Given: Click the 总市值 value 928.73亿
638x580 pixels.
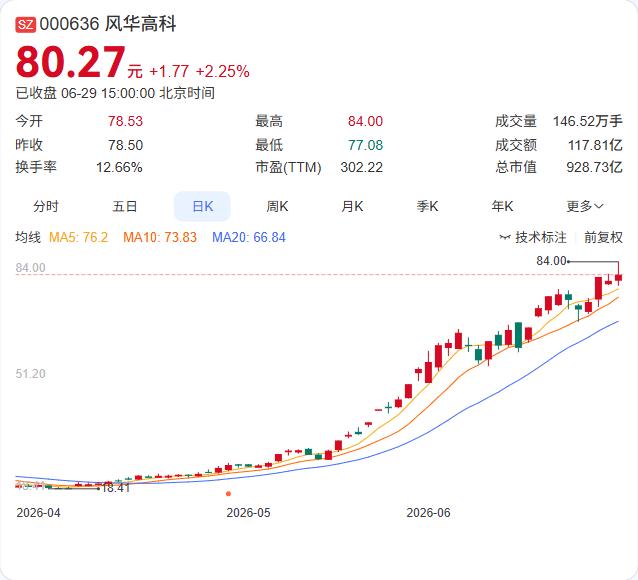Looking at the screenshot, I should coord(594,167).
